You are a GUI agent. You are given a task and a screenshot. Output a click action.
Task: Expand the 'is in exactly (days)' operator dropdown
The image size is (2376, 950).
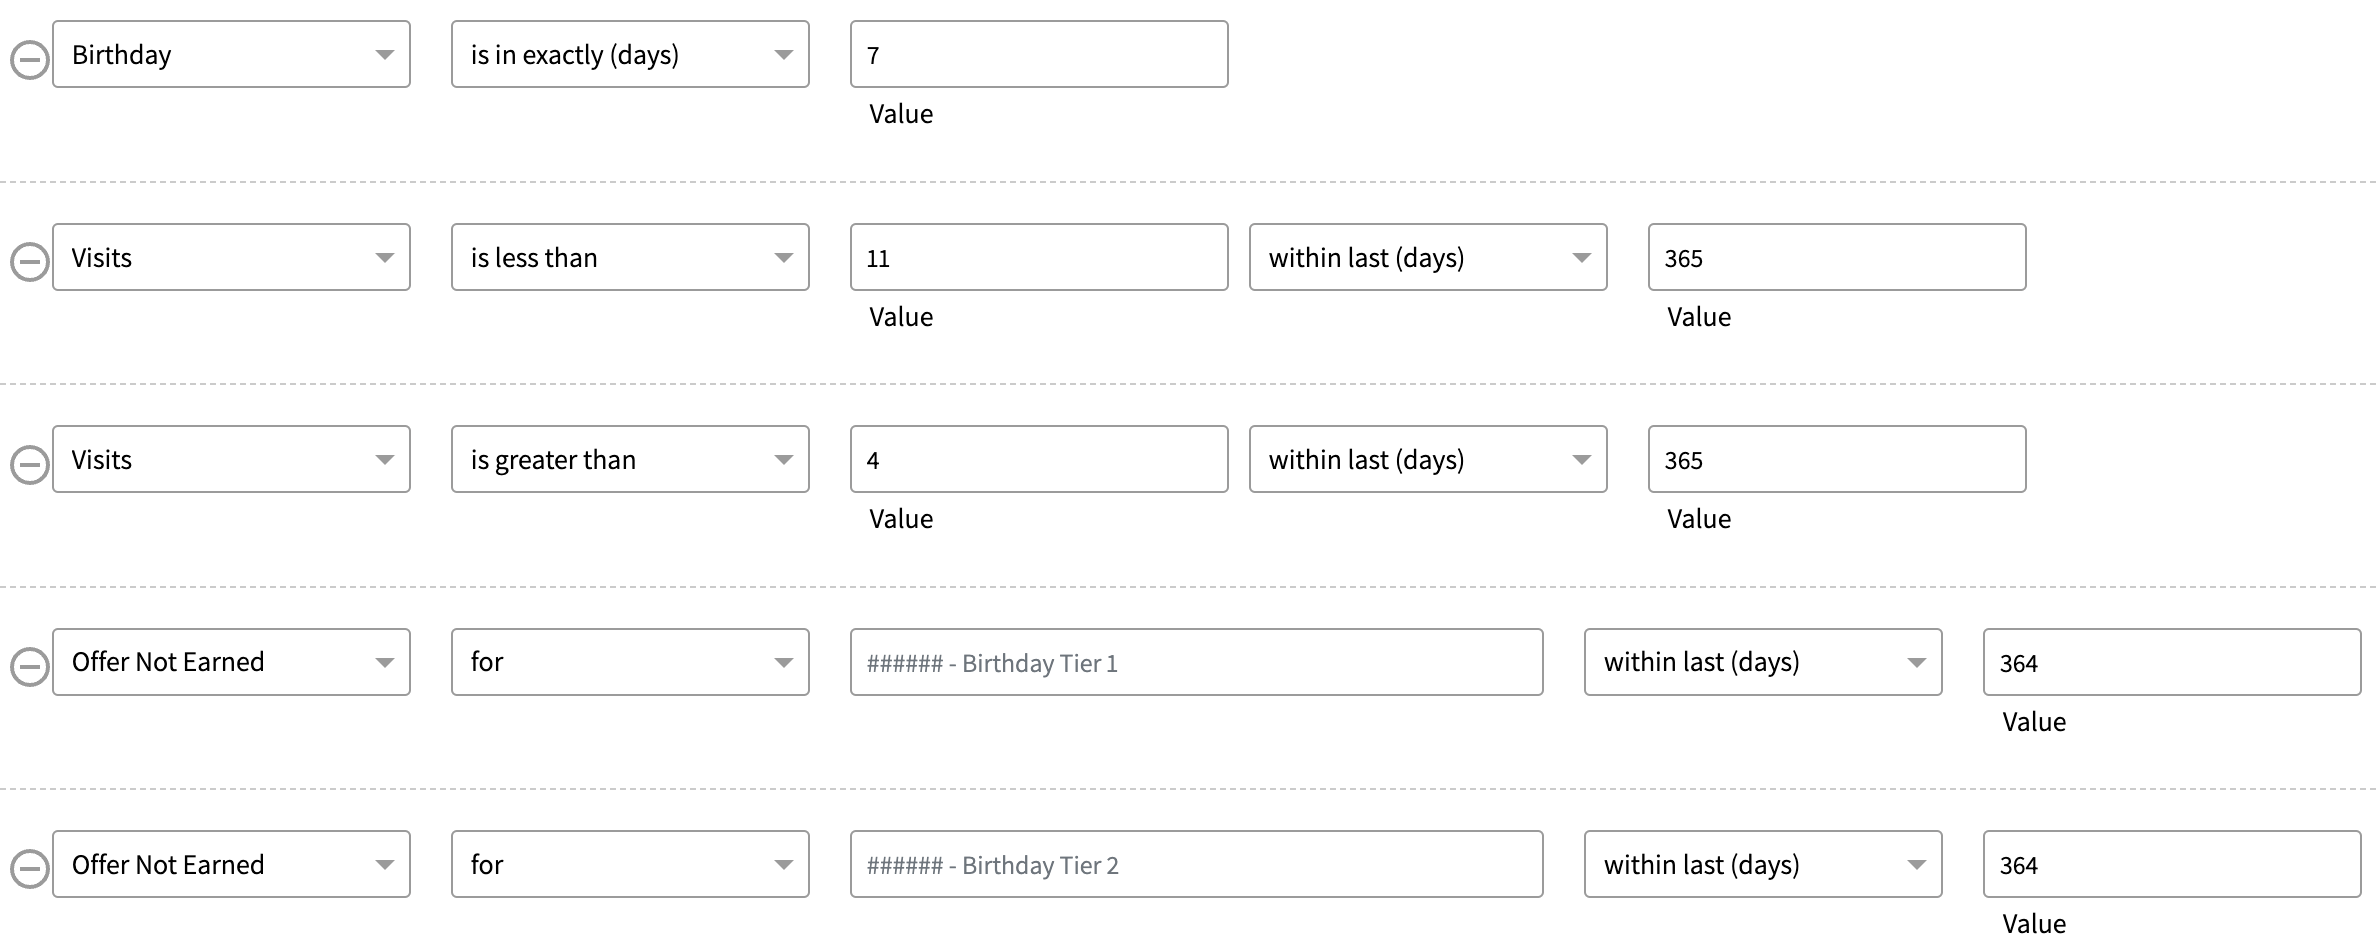coord(630,54)
